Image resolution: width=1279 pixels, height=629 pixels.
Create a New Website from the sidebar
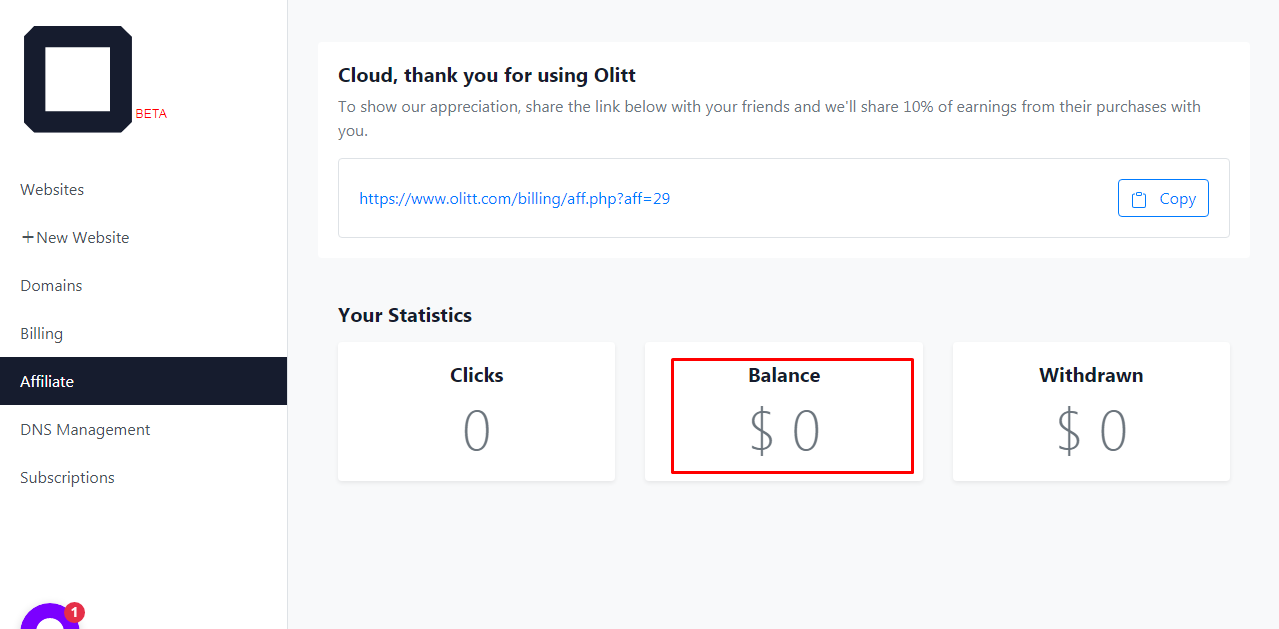click(82, 237)
